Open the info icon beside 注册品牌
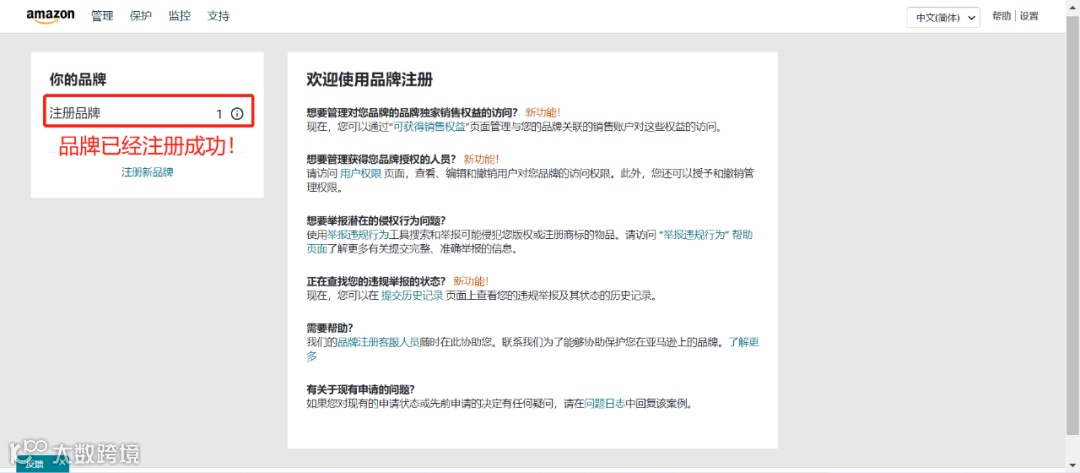 pyautogui.click(x=237, y=114)
